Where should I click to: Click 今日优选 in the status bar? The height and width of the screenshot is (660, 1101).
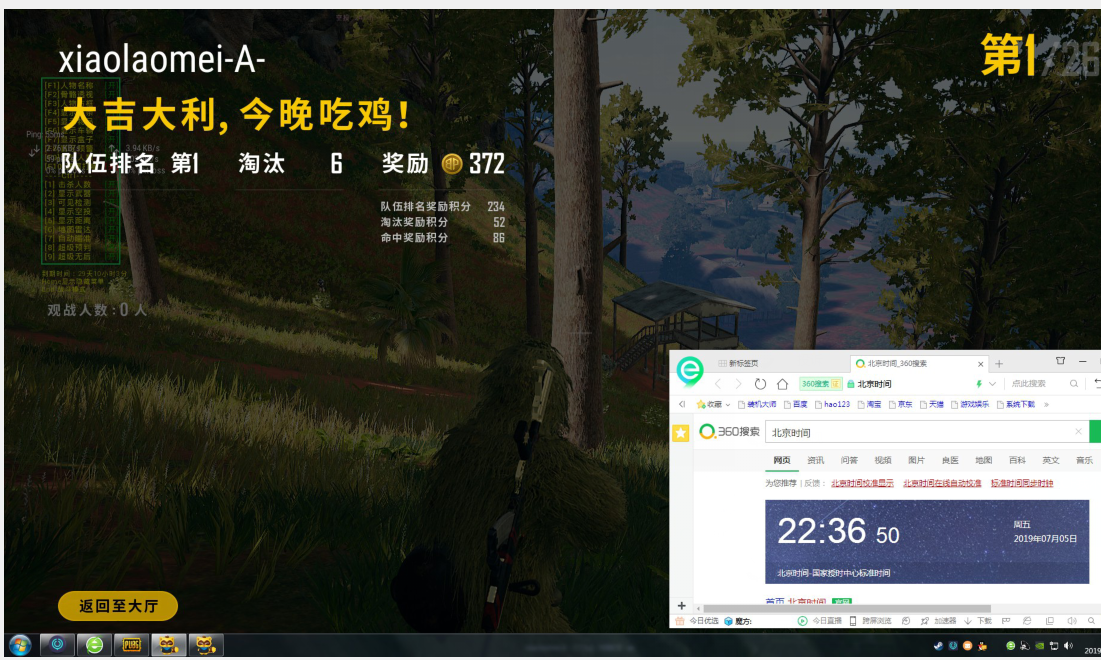697,621
